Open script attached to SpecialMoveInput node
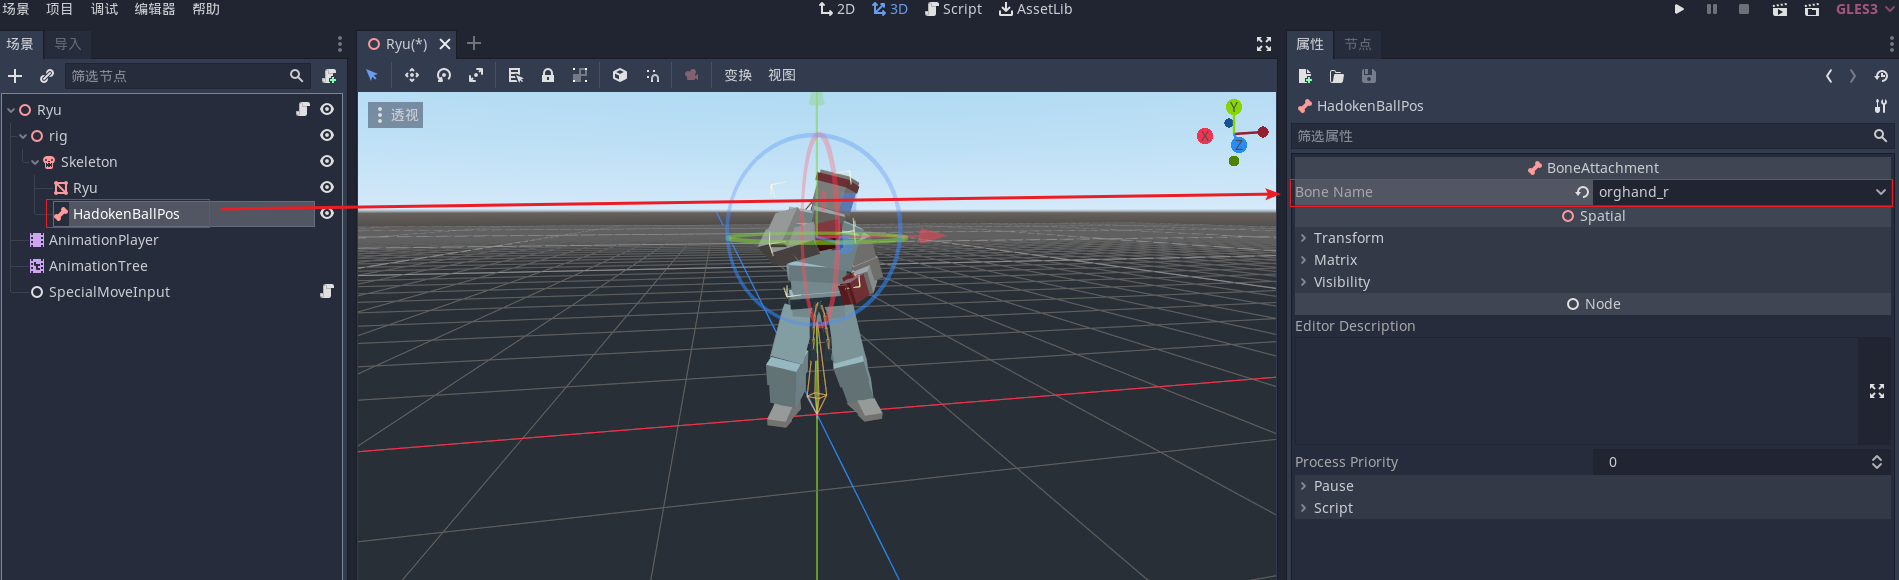This screenshot has width=1899, height=580. pos(327,291)
